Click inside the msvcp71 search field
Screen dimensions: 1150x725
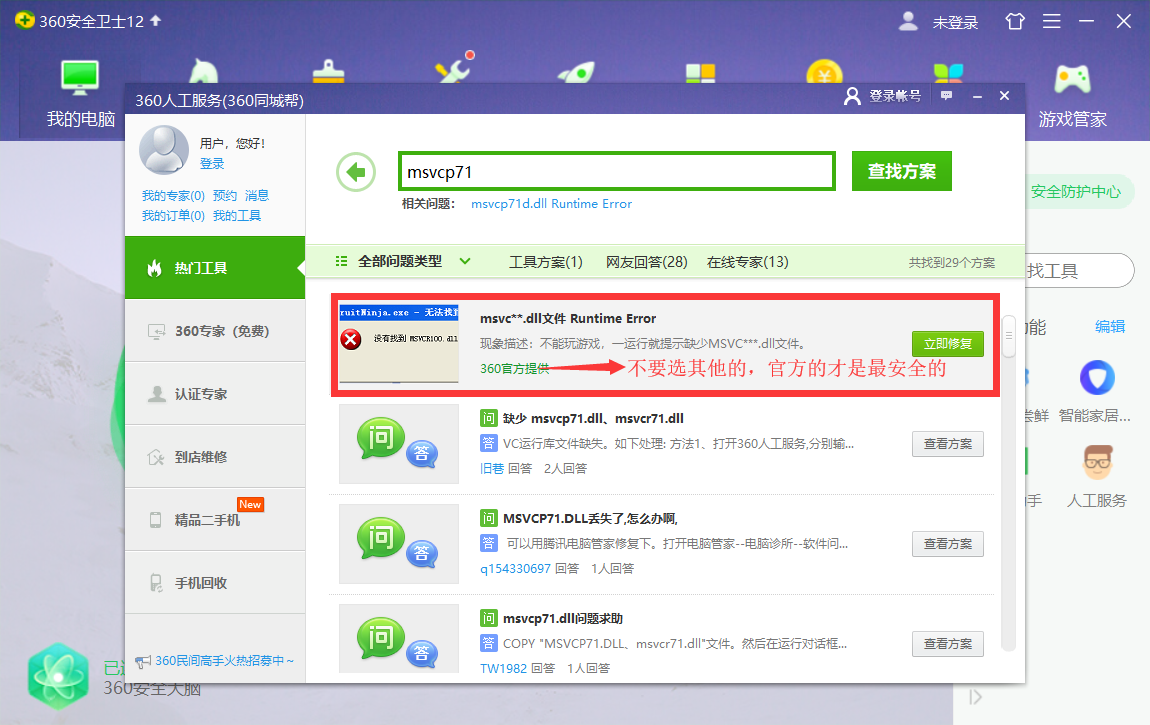[x=617, y=170]
